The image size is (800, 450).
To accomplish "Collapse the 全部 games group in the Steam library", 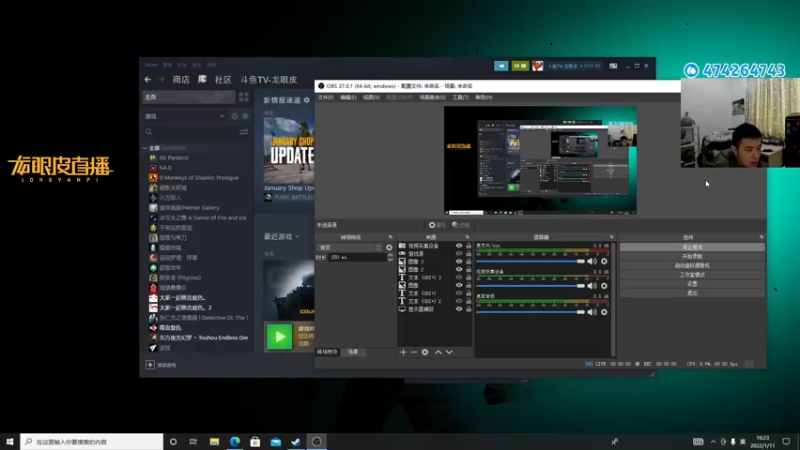I will point(145,148).
